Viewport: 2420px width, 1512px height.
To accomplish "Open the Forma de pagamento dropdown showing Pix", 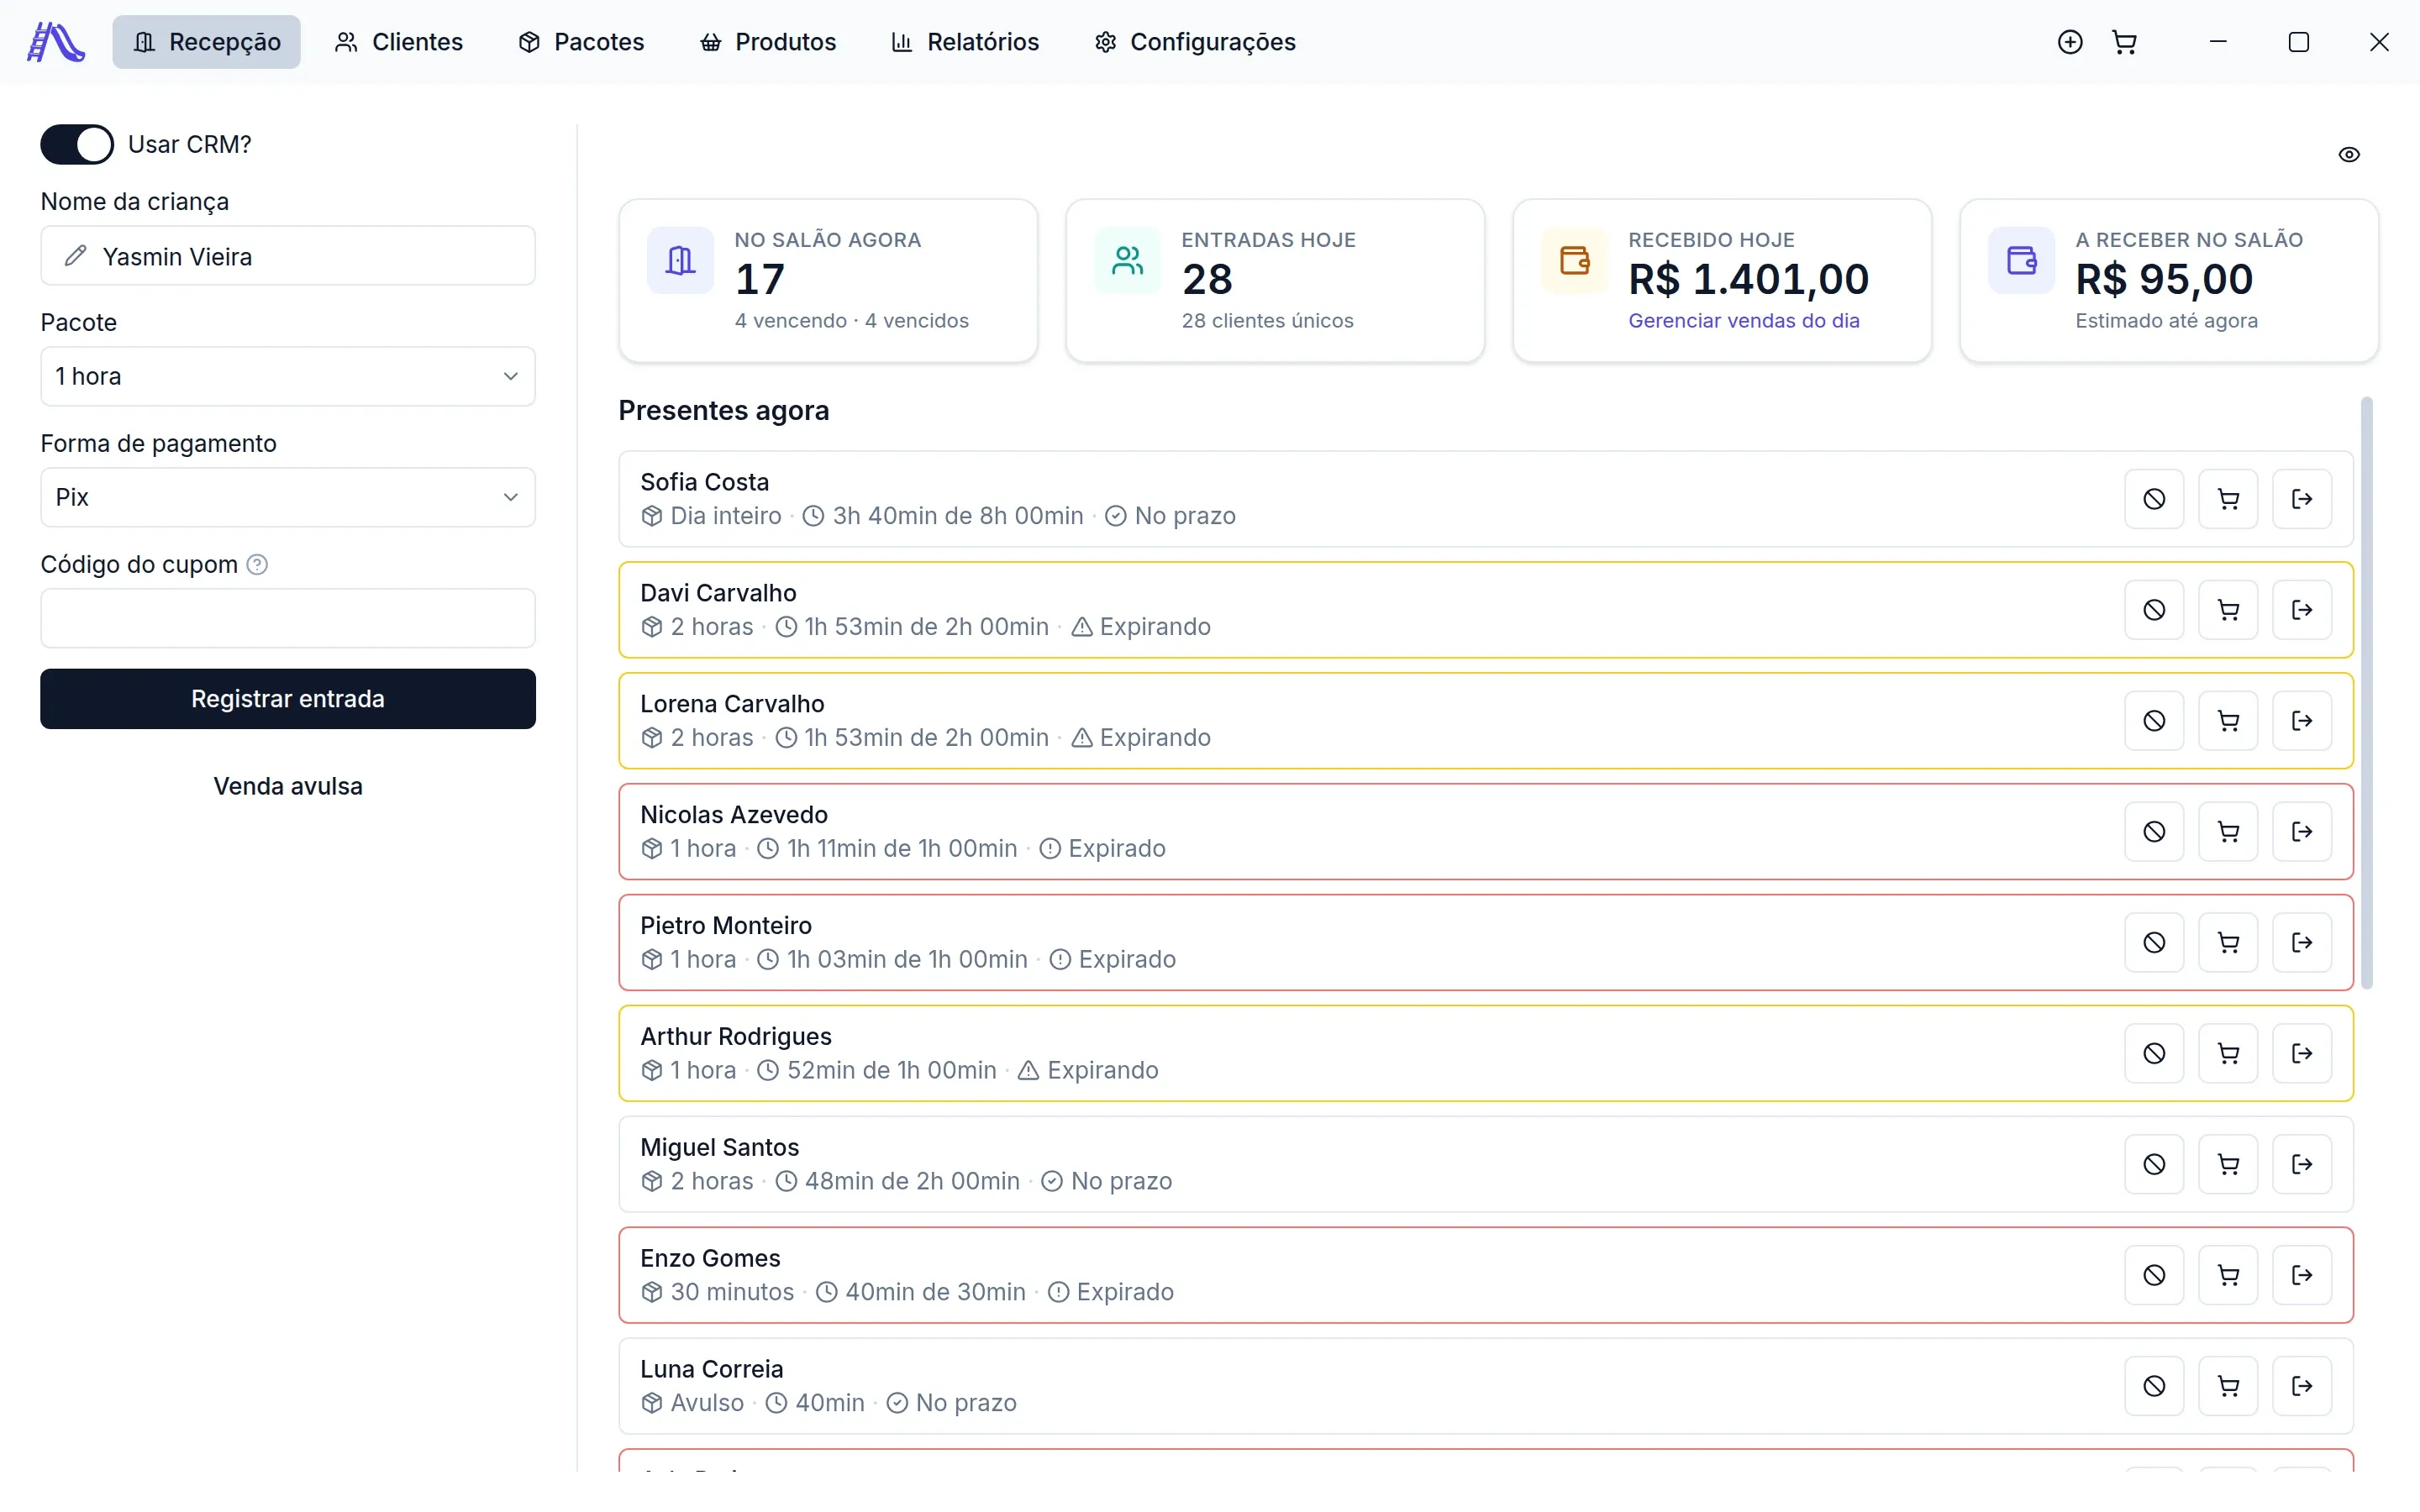I will click(x=288, y=498).
